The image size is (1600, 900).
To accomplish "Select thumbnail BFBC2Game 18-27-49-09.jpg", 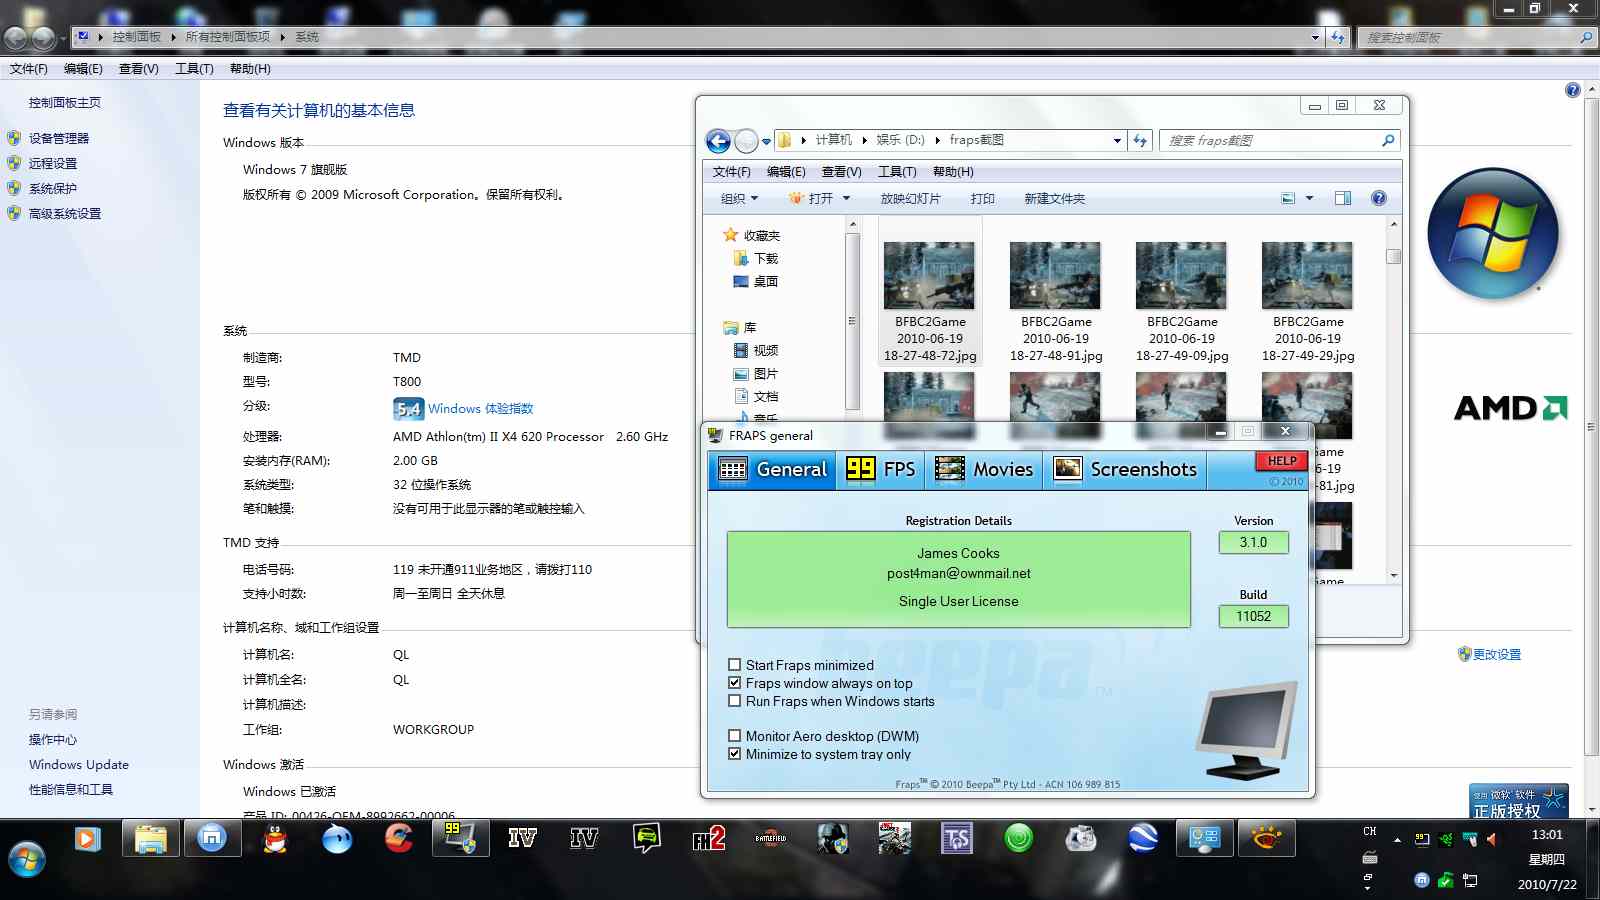I will point(1181,302).
